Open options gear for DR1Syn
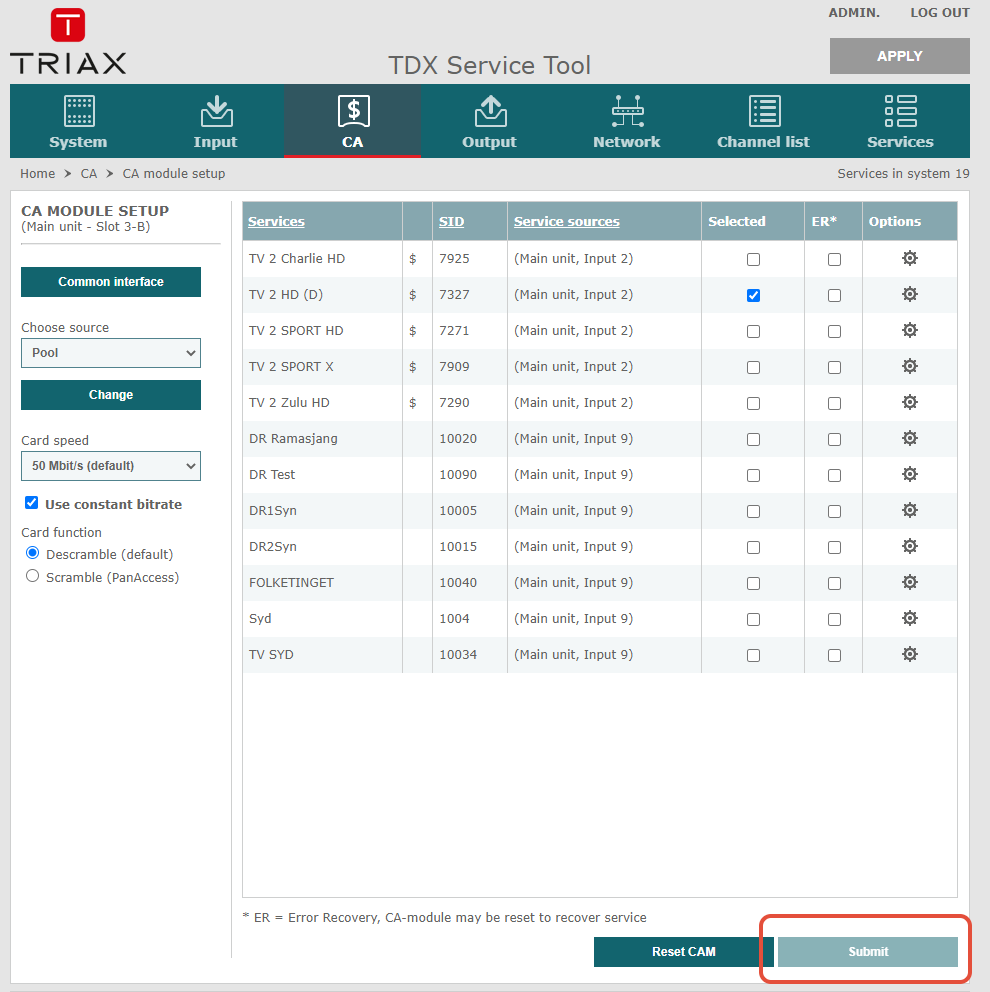This screenshot has height=992, width=990. coord(910,511)
